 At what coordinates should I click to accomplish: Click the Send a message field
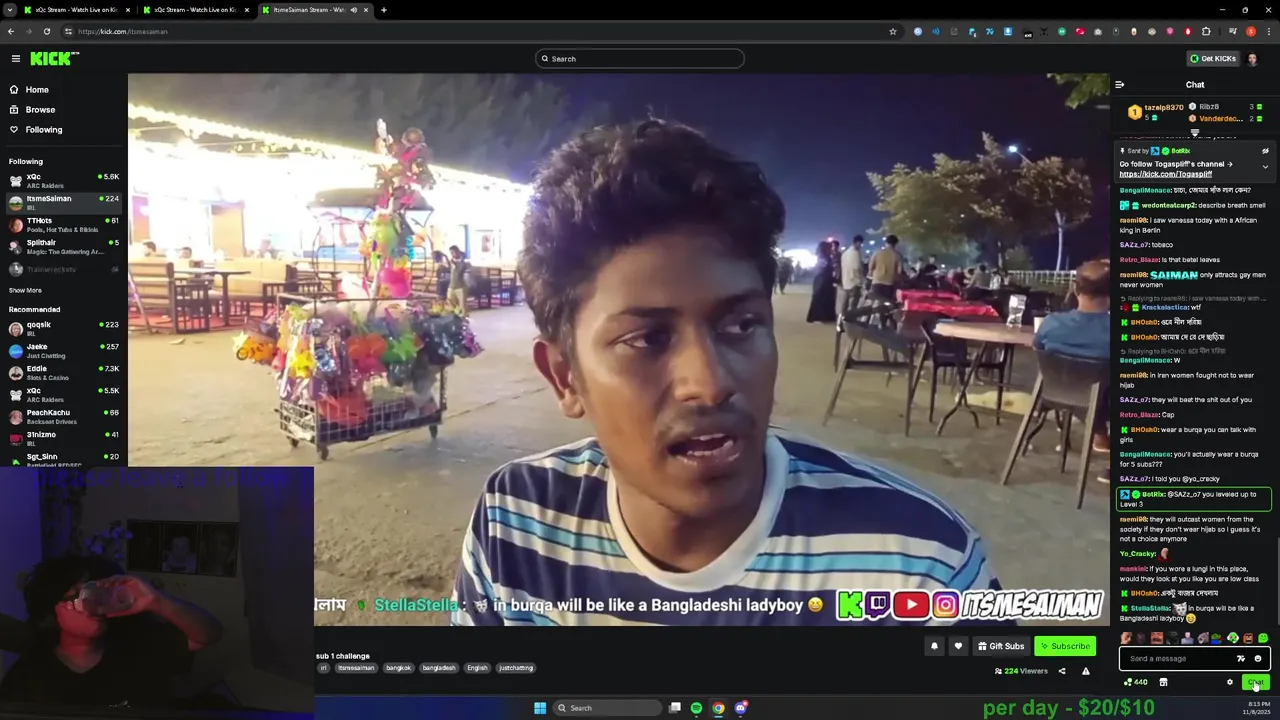point(1178,658)
